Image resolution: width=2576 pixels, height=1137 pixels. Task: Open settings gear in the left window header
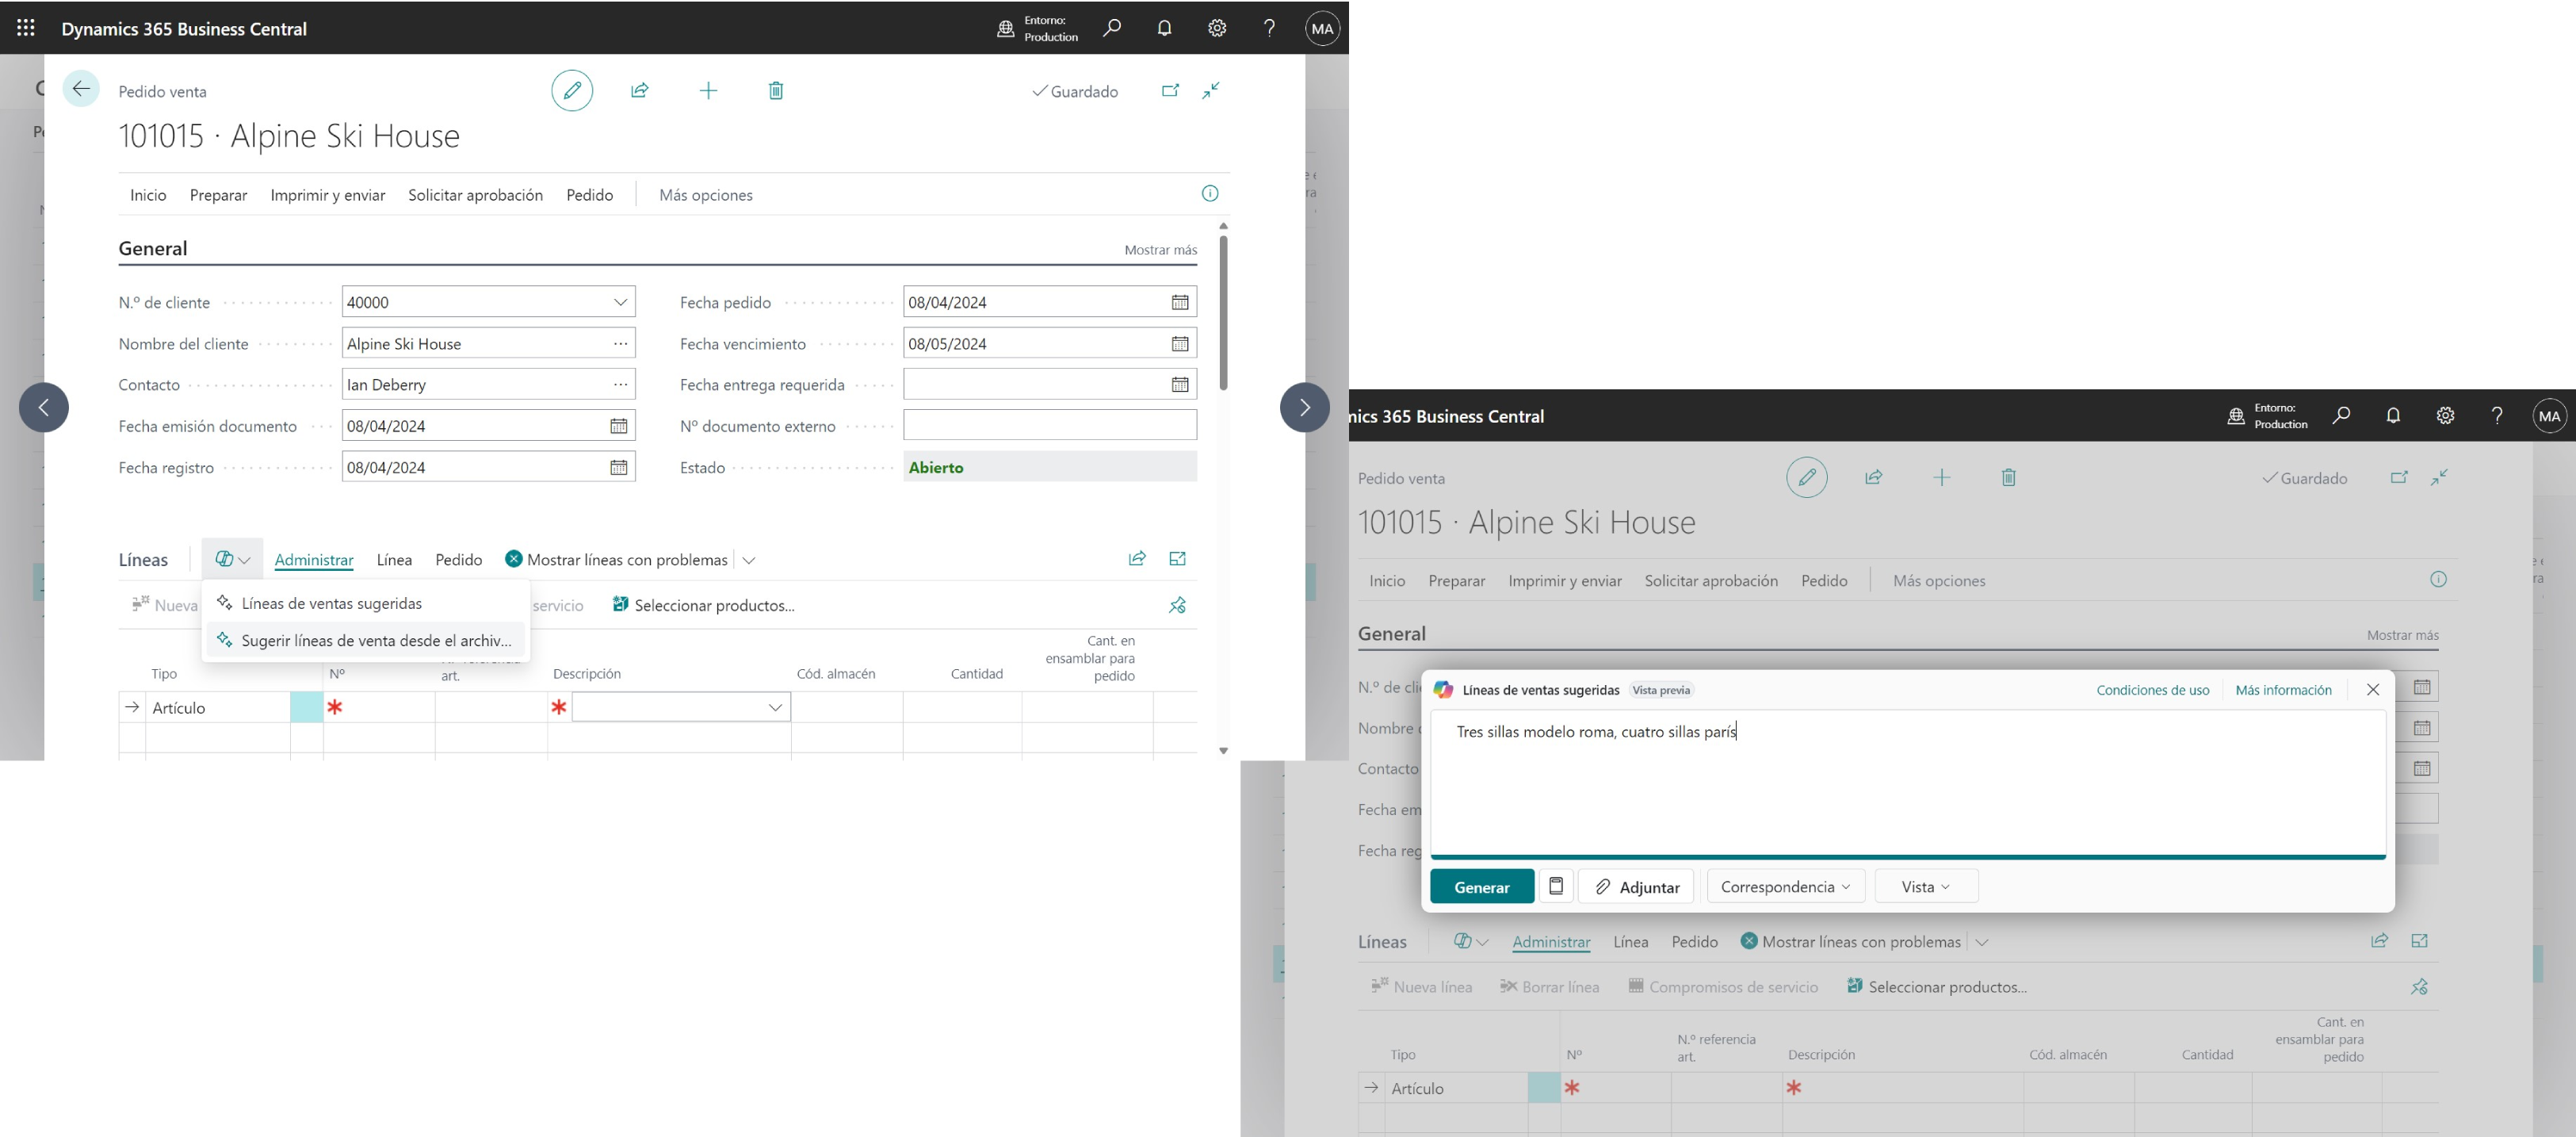tap(1217, 28)
